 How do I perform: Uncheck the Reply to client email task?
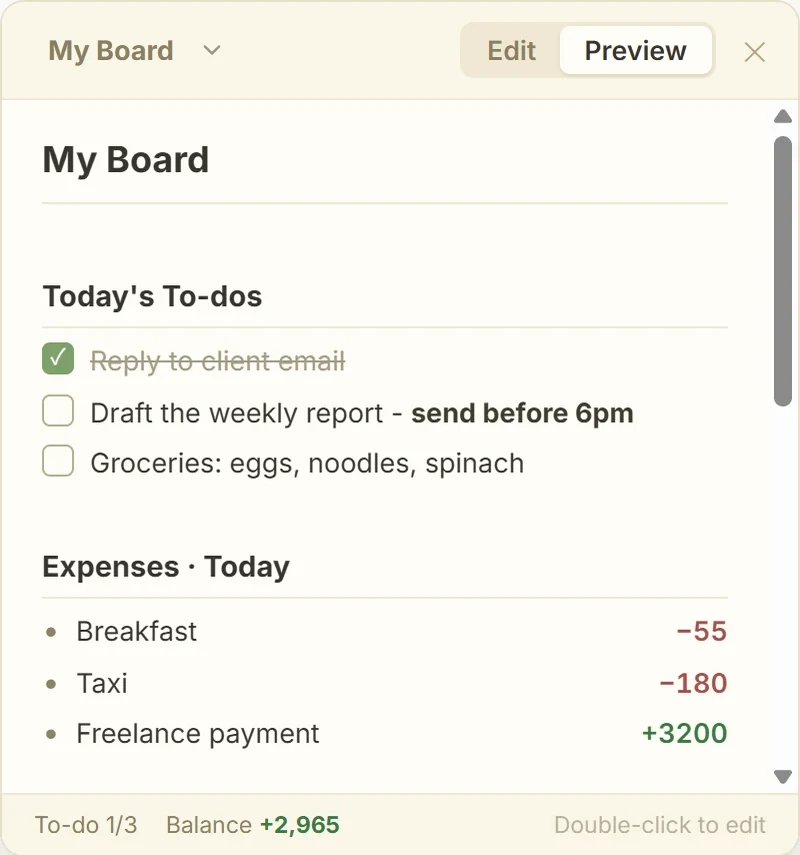tap(58, 359)
